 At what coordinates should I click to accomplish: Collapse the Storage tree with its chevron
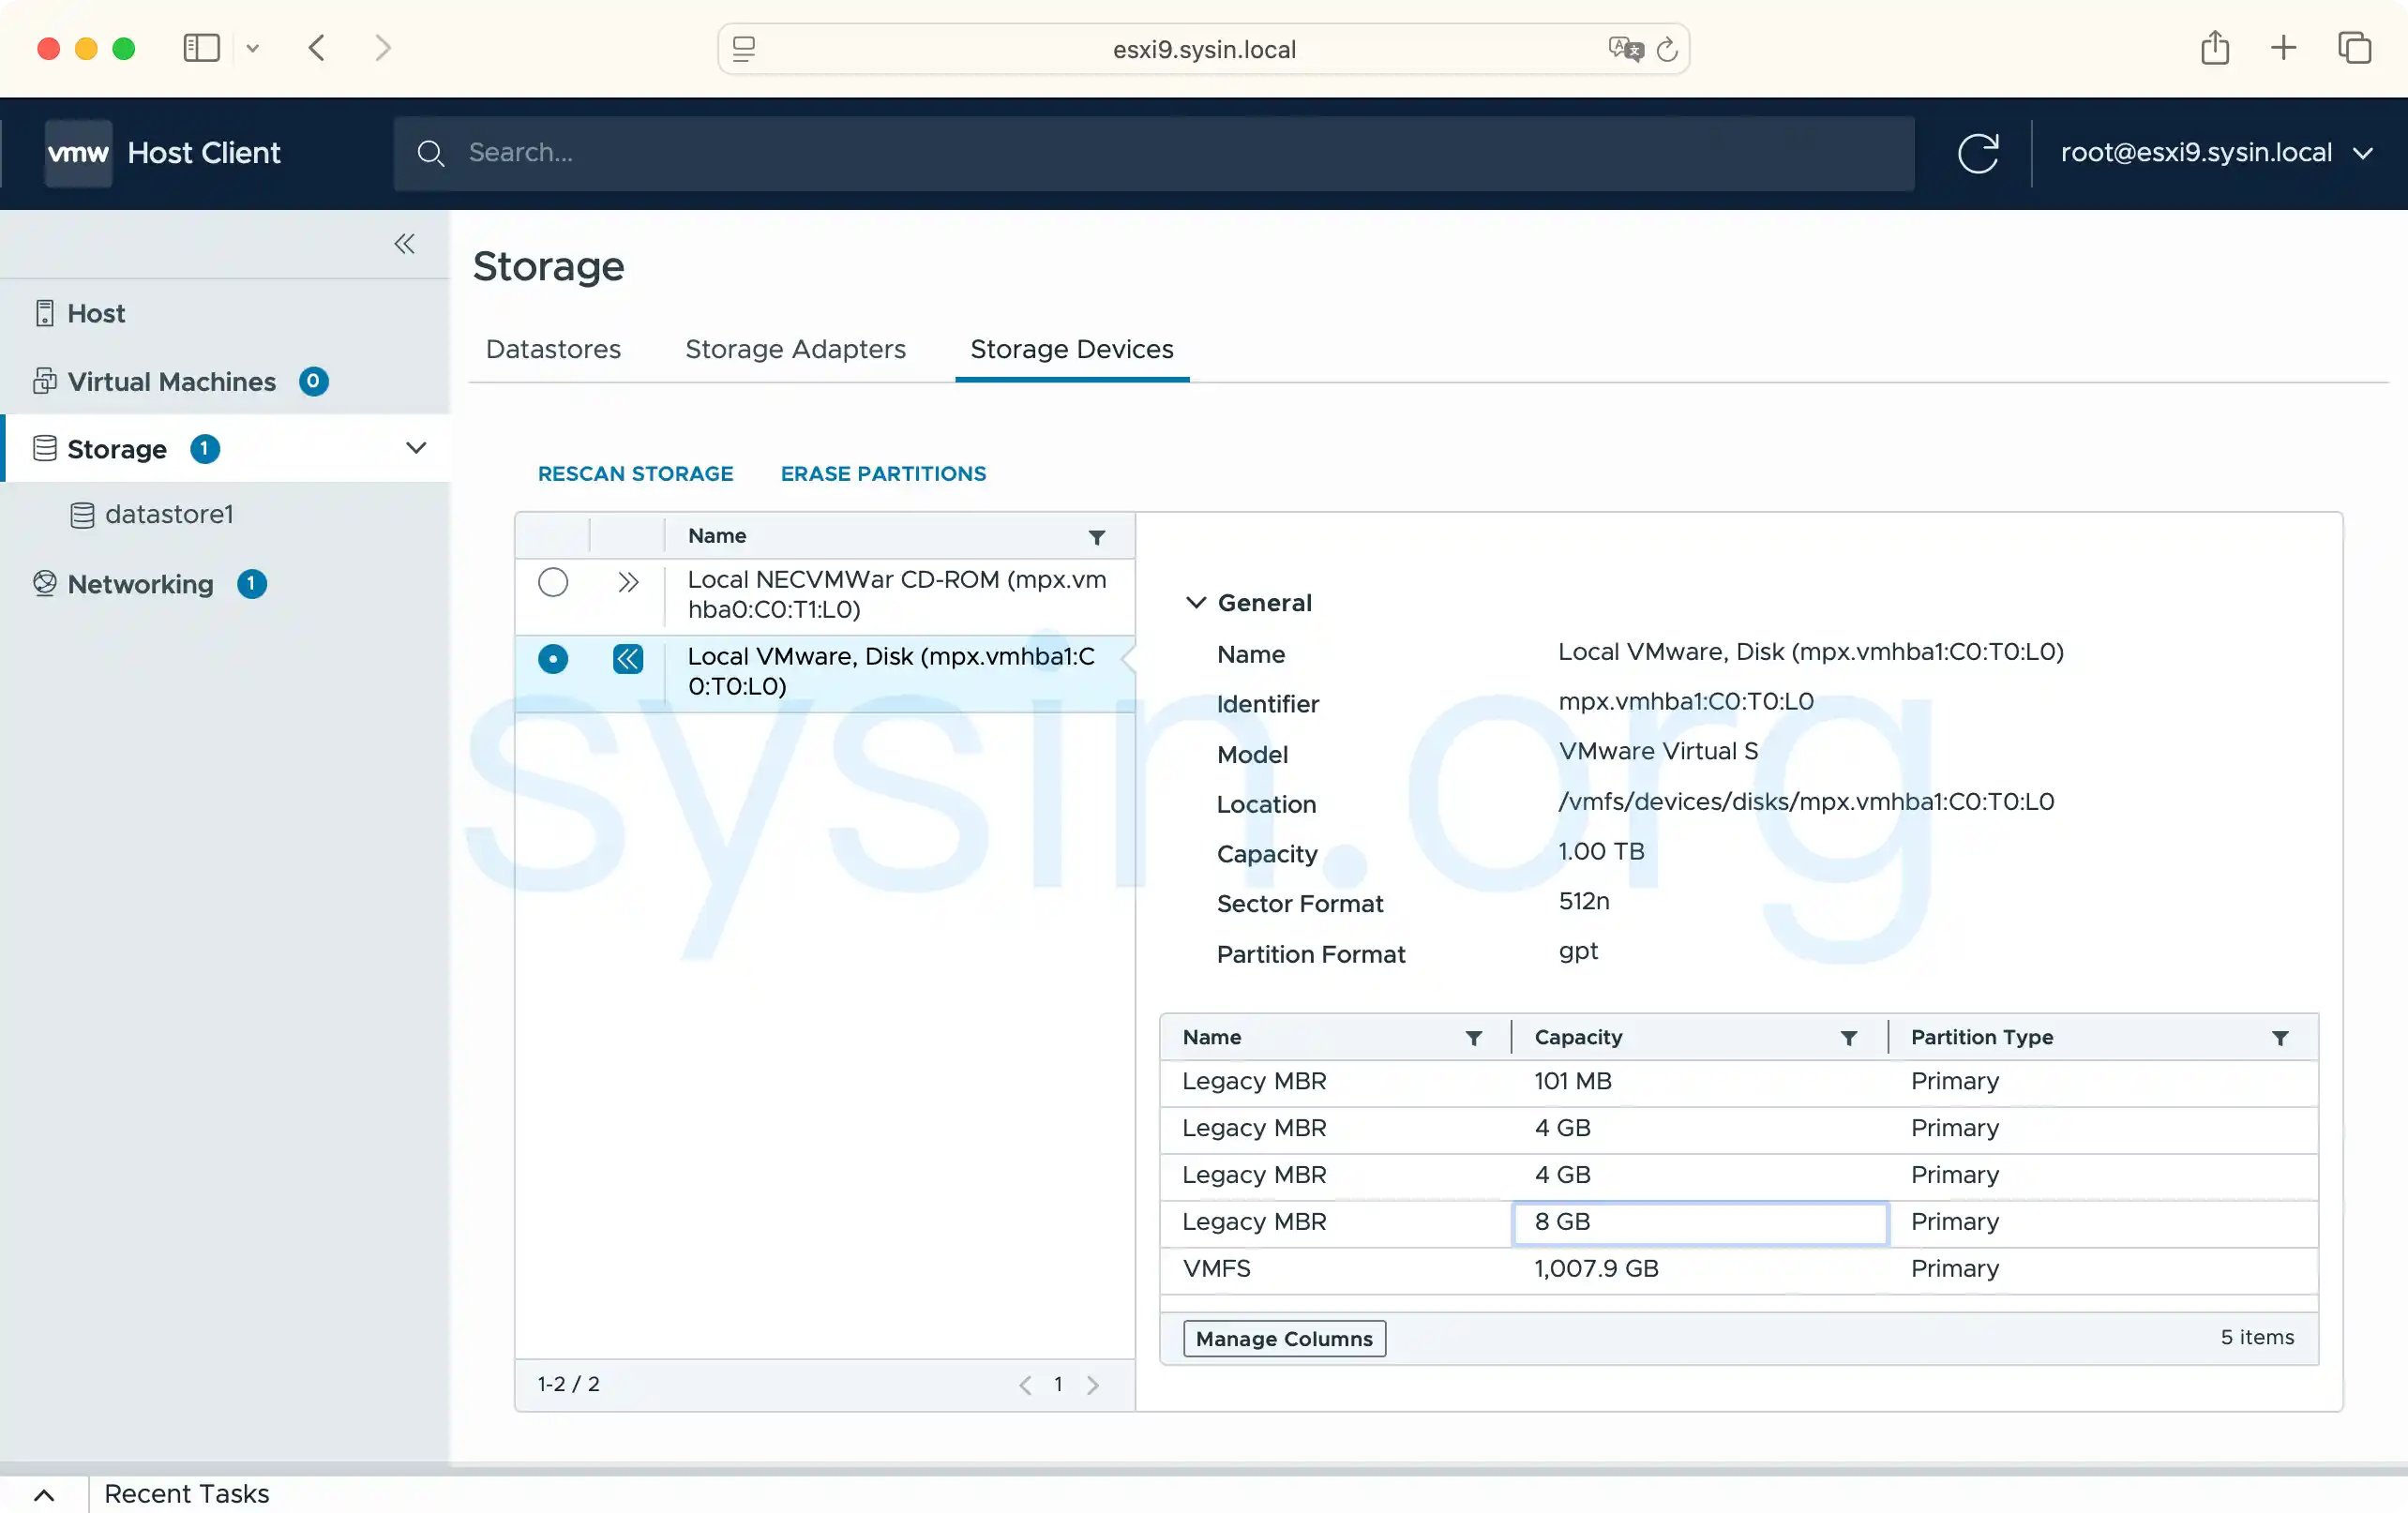coord(416,448)
